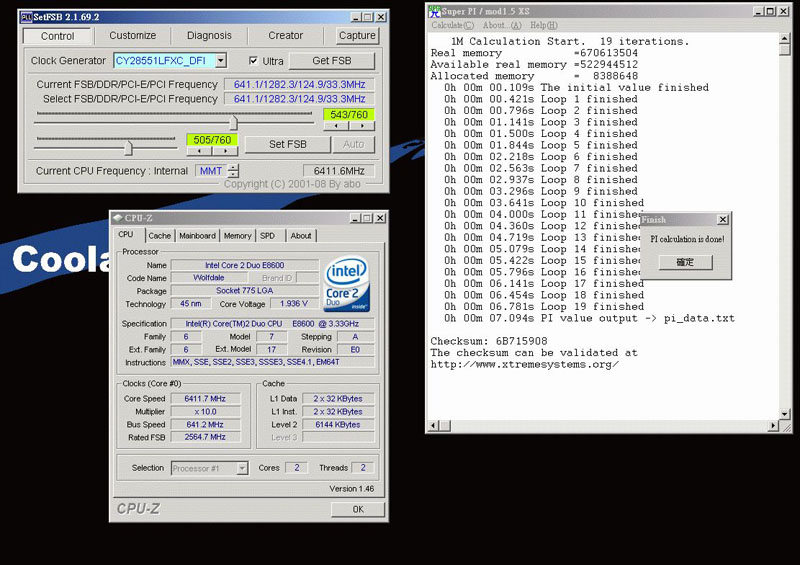Click the Super PI title bar icon
This screenshot has height=565, width=800.
[x=434, y=11]
